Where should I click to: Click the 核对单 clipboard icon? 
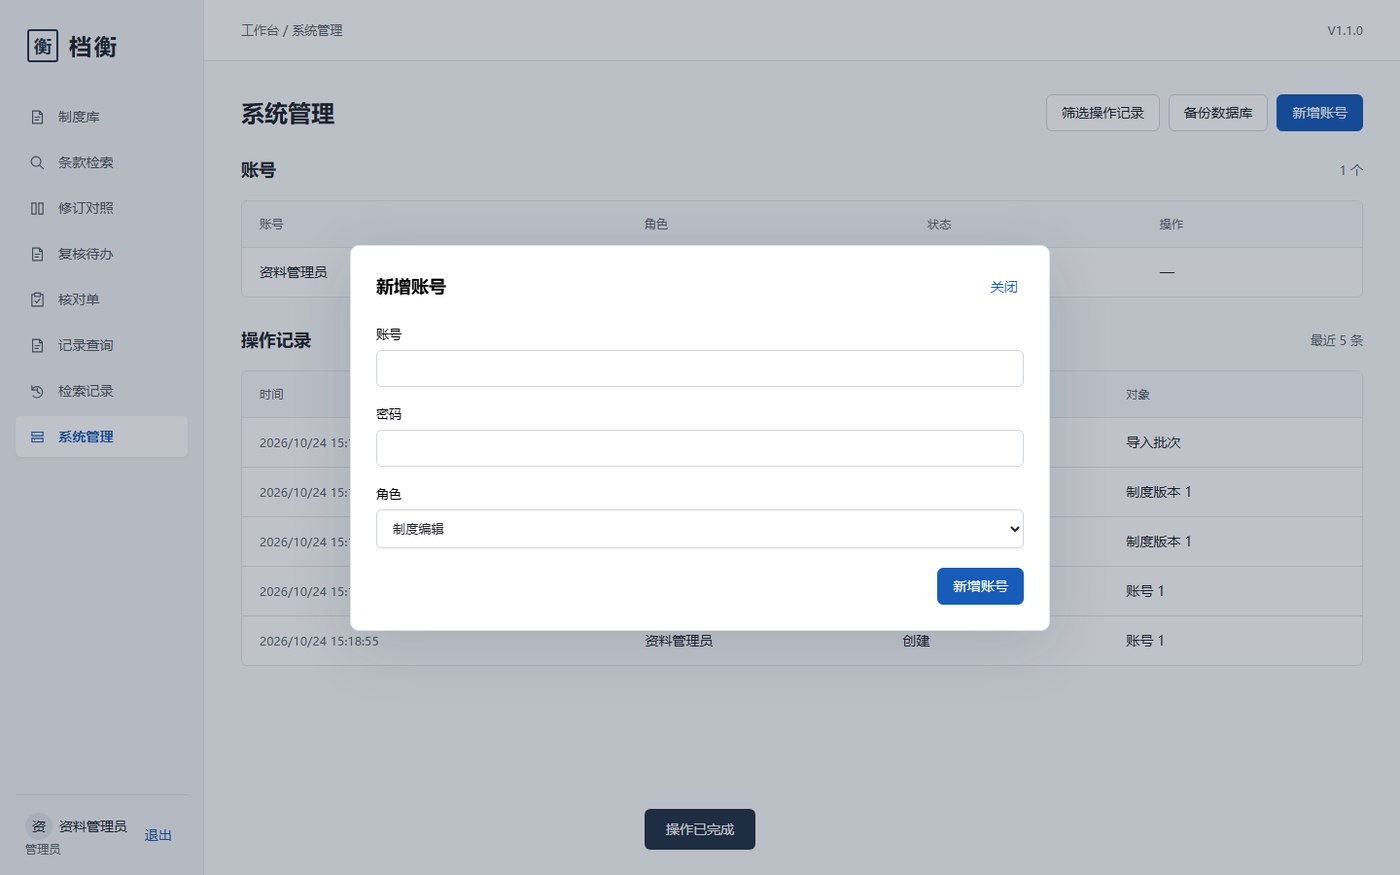pos(37,299)
